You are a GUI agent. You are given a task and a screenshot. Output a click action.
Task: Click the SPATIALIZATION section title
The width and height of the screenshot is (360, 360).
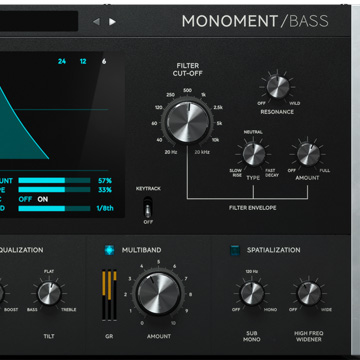click(274, 250)
